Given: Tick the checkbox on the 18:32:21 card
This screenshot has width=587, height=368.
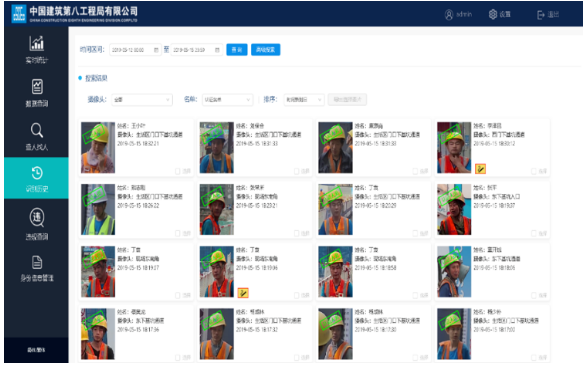Looking at the screenshot, I should (178, 171).
